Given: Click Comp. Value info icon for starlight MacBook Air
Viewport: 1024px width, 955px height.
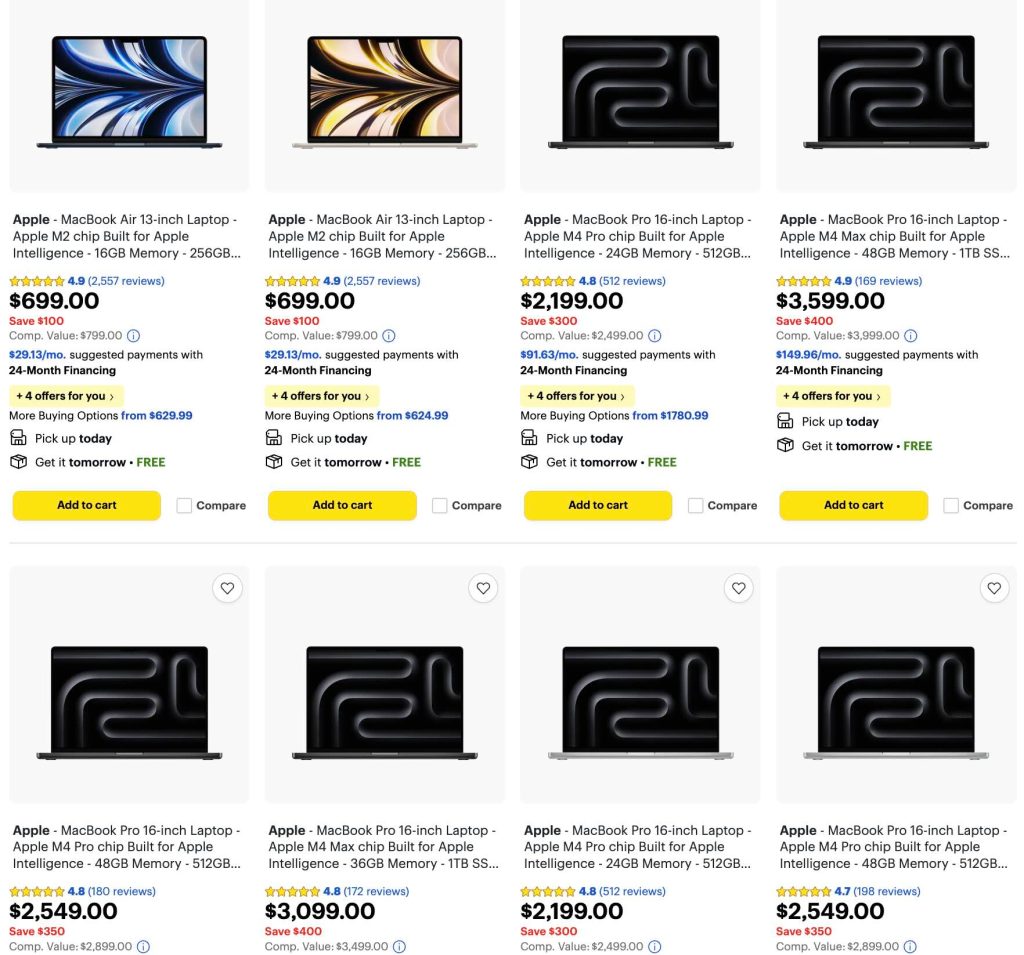Looking at the screenshot, I should pyautogui.click(x=389, y=336).
